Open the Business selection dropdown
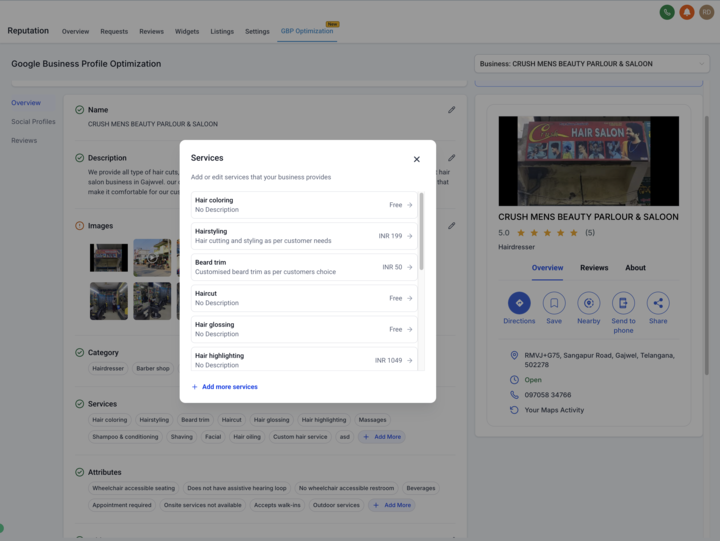The height and width of the screenshot is (541, 720). click(592, 64)
